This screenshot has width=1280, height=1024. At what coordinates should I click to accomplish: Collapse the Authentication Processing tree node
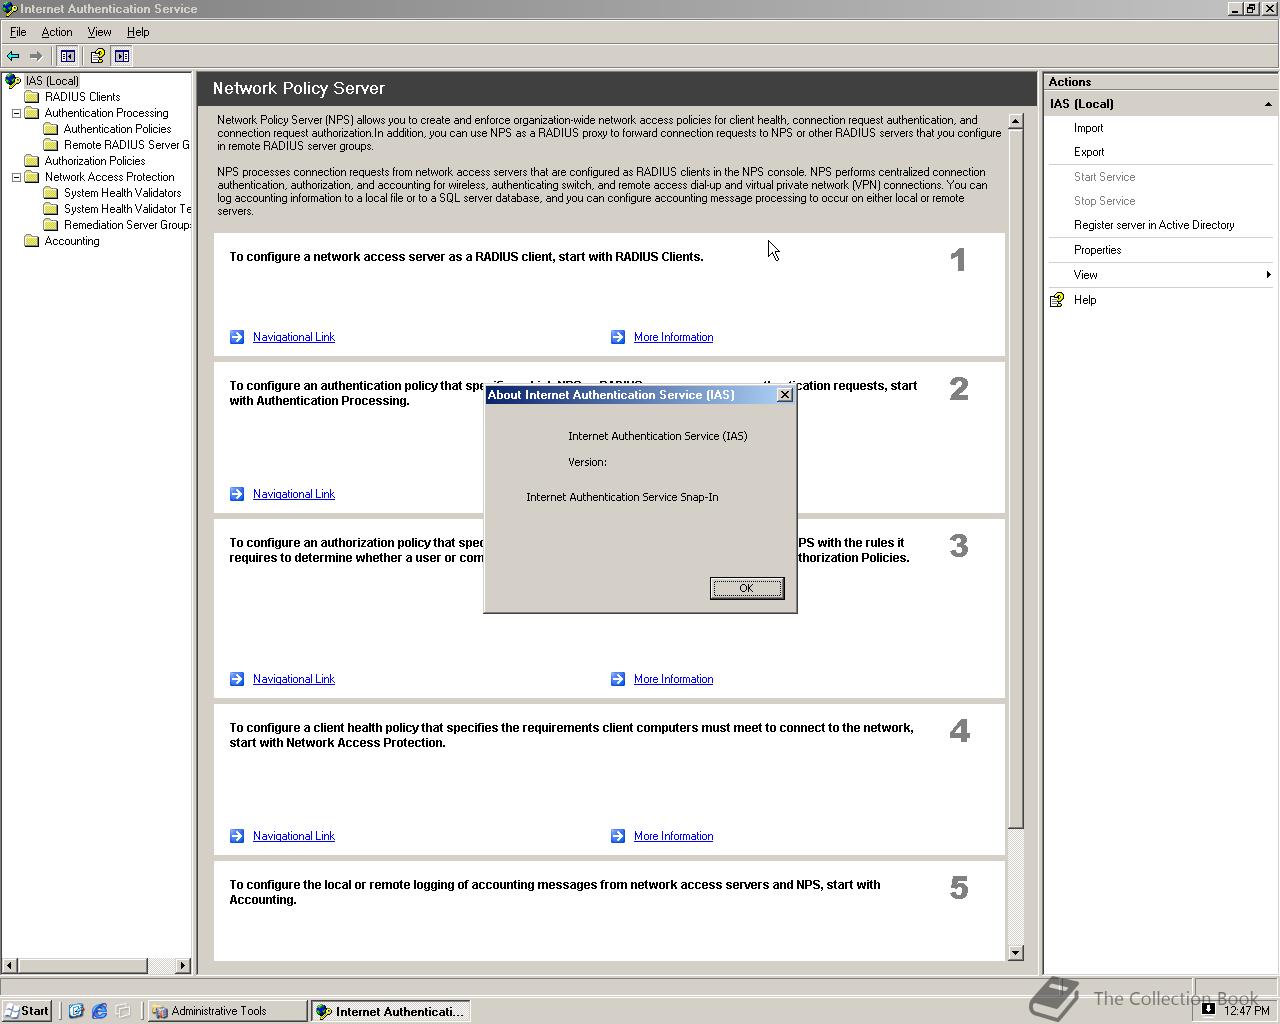pyautogui.click(x=16, y=113)
